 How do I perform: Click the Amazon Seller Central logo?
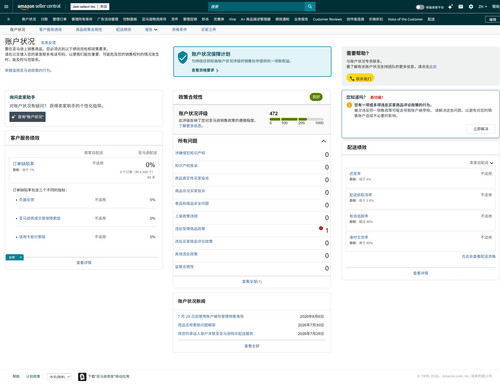[x=39, y=6]
